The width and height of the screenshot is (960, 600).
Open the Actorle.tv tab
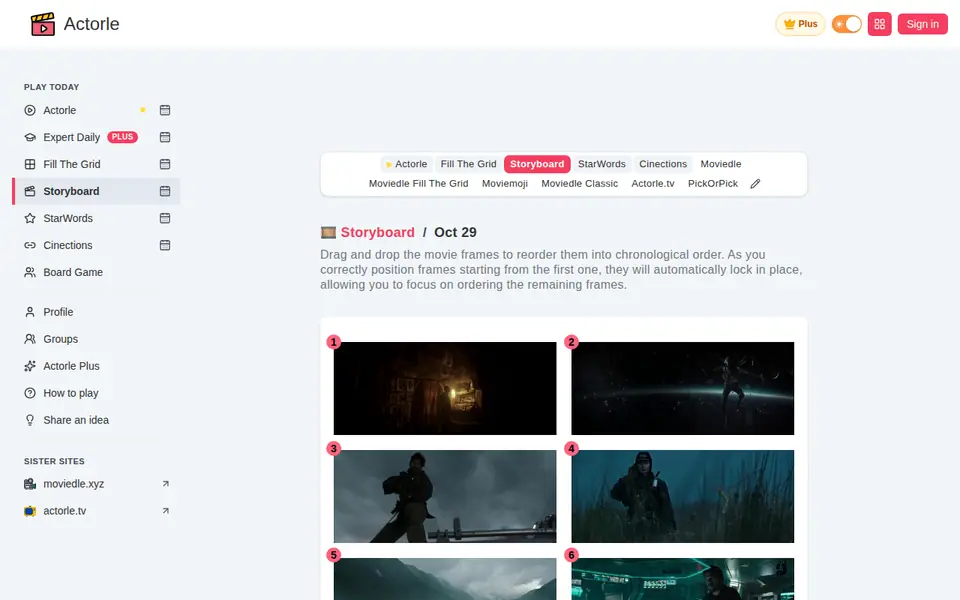653,184
